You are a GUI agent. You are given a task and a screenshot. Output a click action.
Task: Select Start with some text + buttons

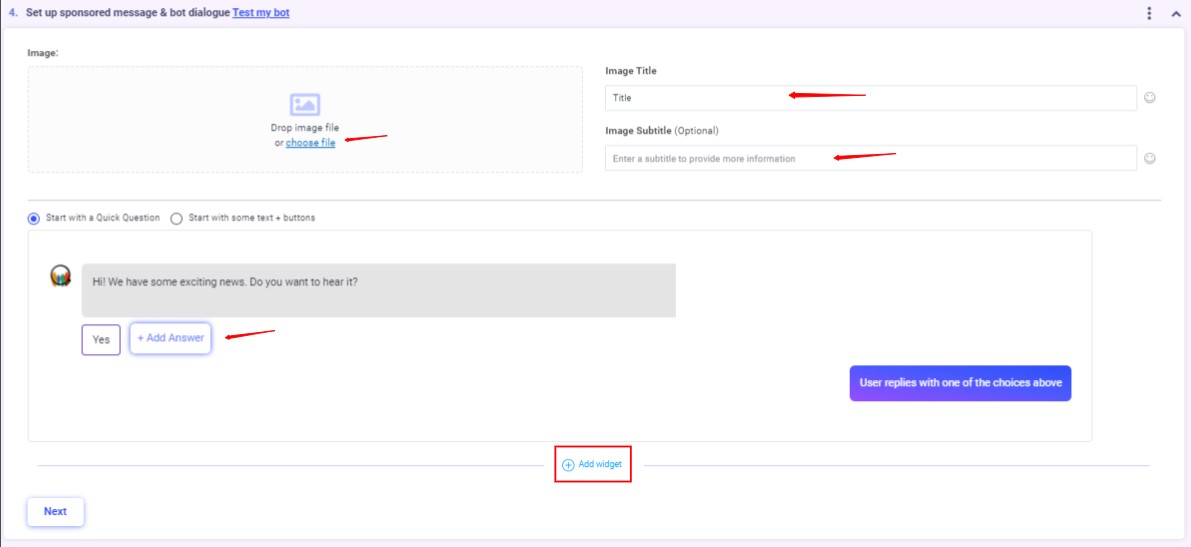(x=176, y=219)
